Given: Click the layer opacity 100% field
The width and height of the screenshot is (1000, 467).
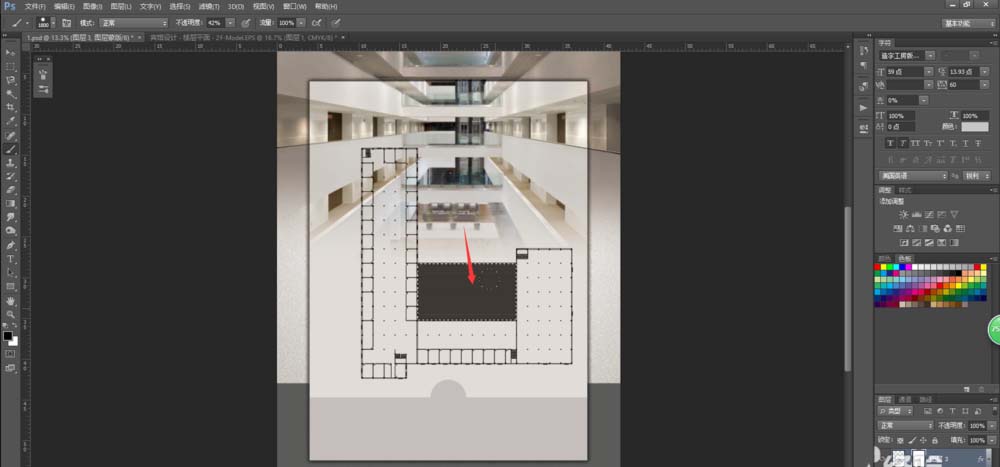Looking at the screenshot, I should 977,426.
